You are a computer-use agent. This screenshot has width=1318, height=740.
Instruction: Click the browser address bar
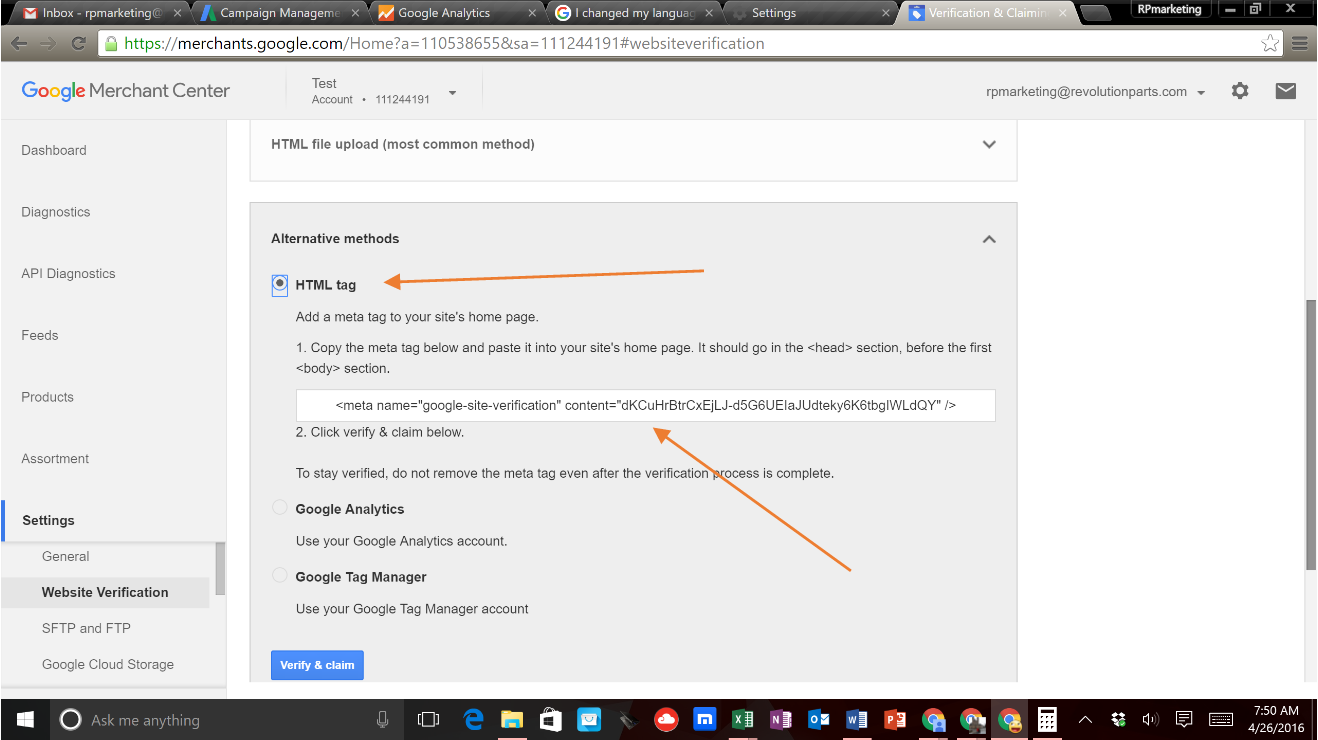[x=690, y=43]
